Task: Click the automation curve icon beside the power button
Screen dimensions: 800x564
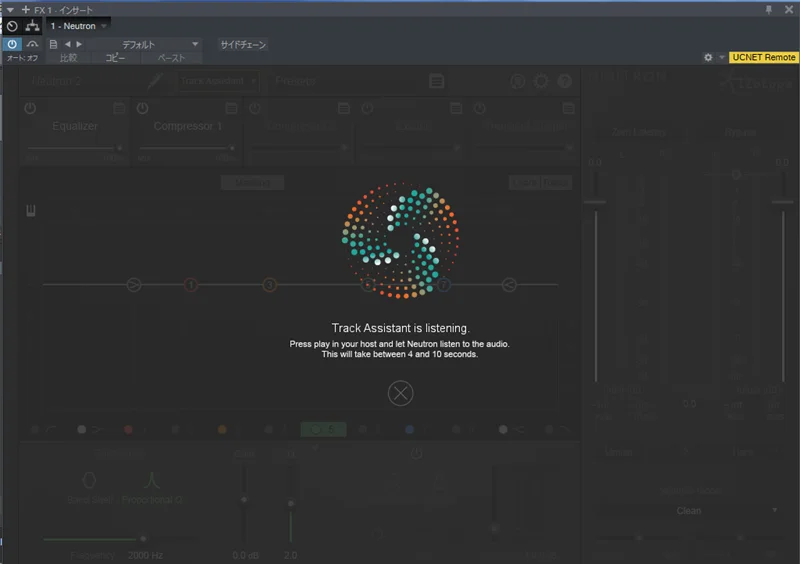Action: click(33, 44)
